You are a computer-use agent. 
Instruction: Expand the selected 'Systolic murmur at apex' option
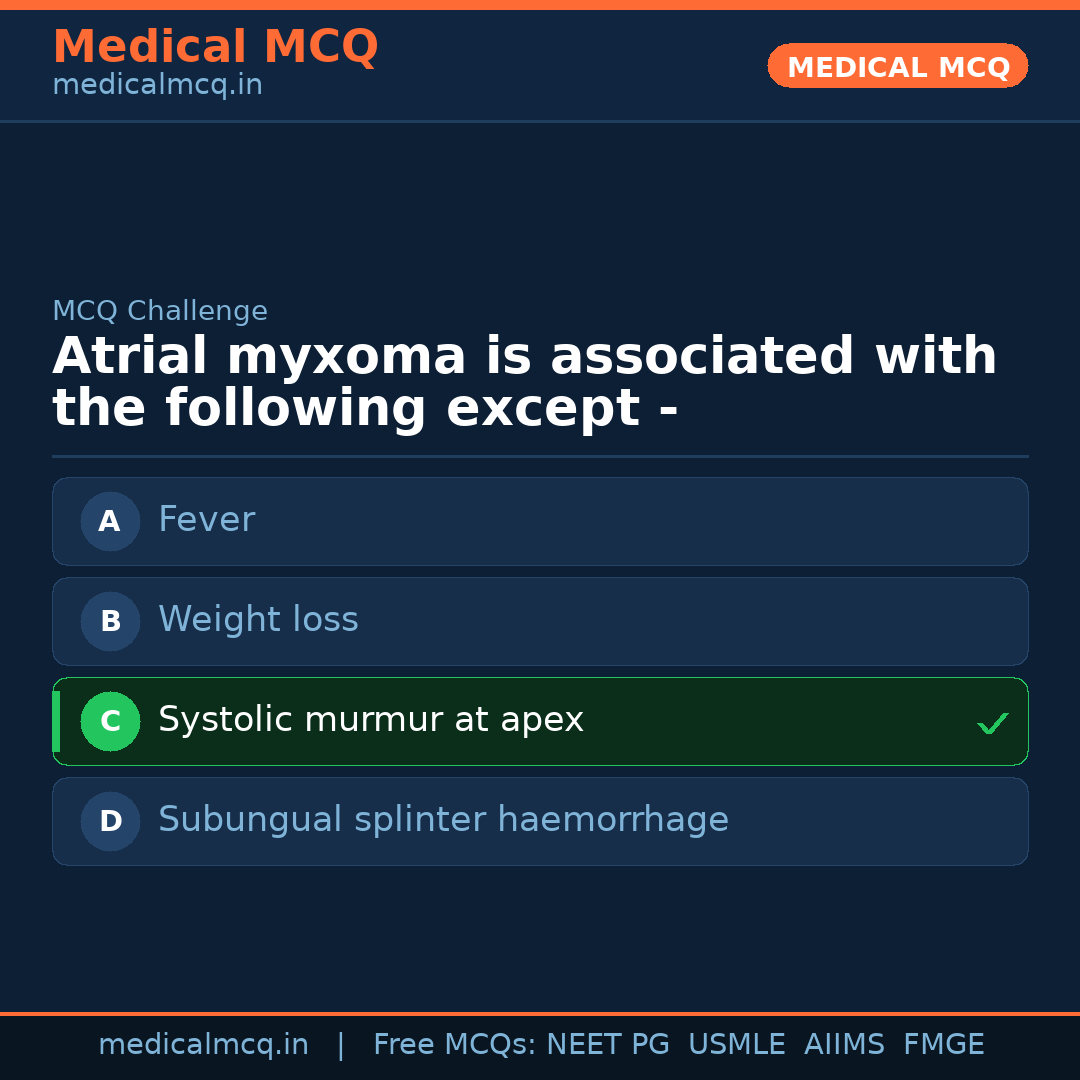click(x=540, y=721)
